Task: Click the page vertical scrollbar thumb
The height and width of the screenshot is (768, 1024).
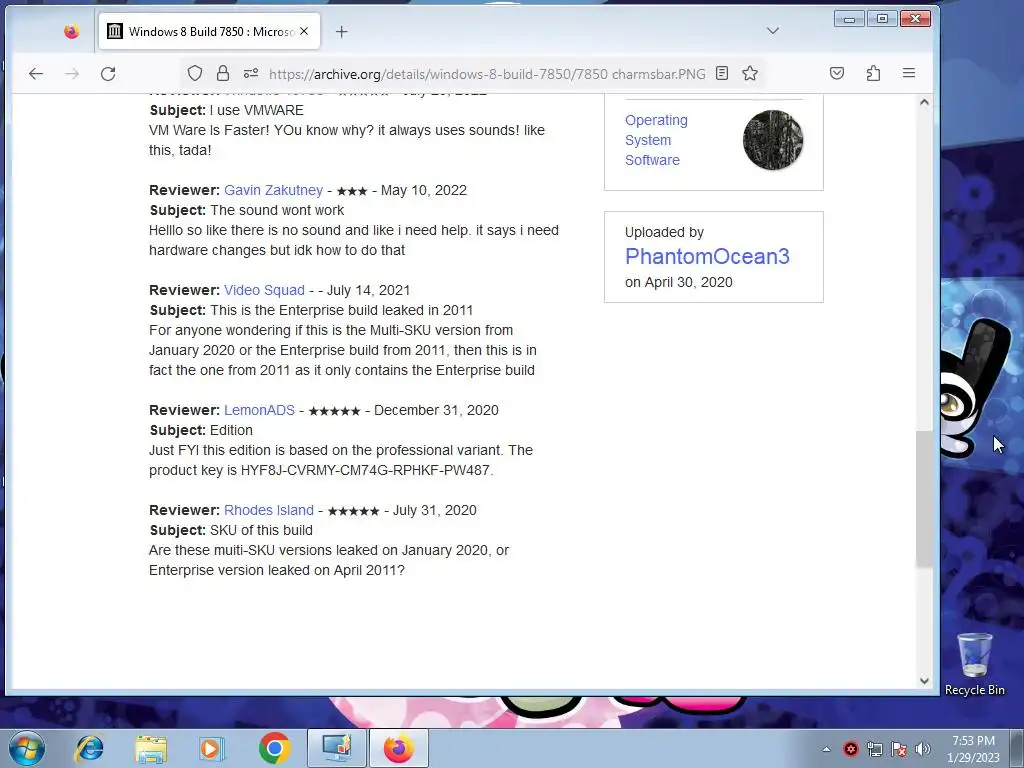Action: 924,499
